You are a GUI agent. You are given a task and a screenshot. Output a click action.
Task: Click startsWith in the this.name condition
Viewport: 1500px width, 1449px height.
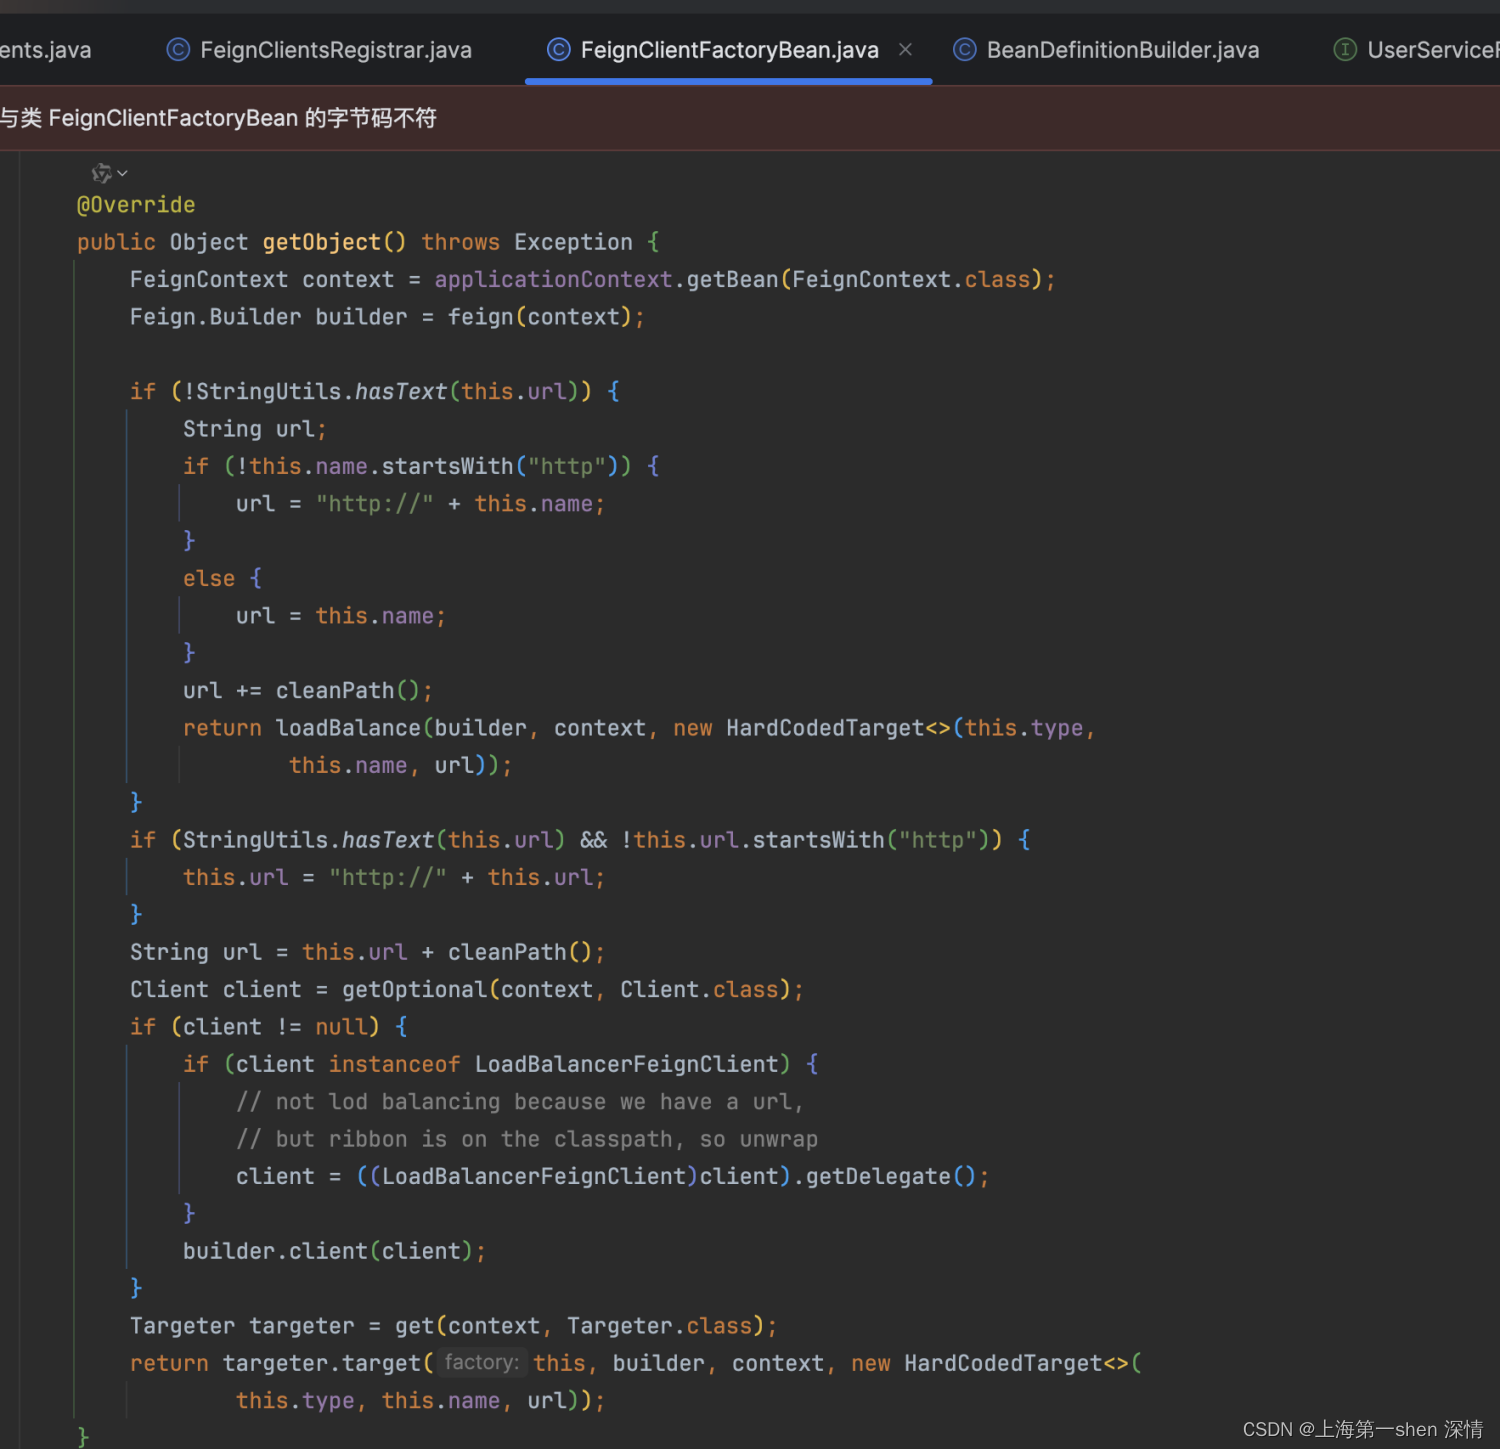click(447, 466)
